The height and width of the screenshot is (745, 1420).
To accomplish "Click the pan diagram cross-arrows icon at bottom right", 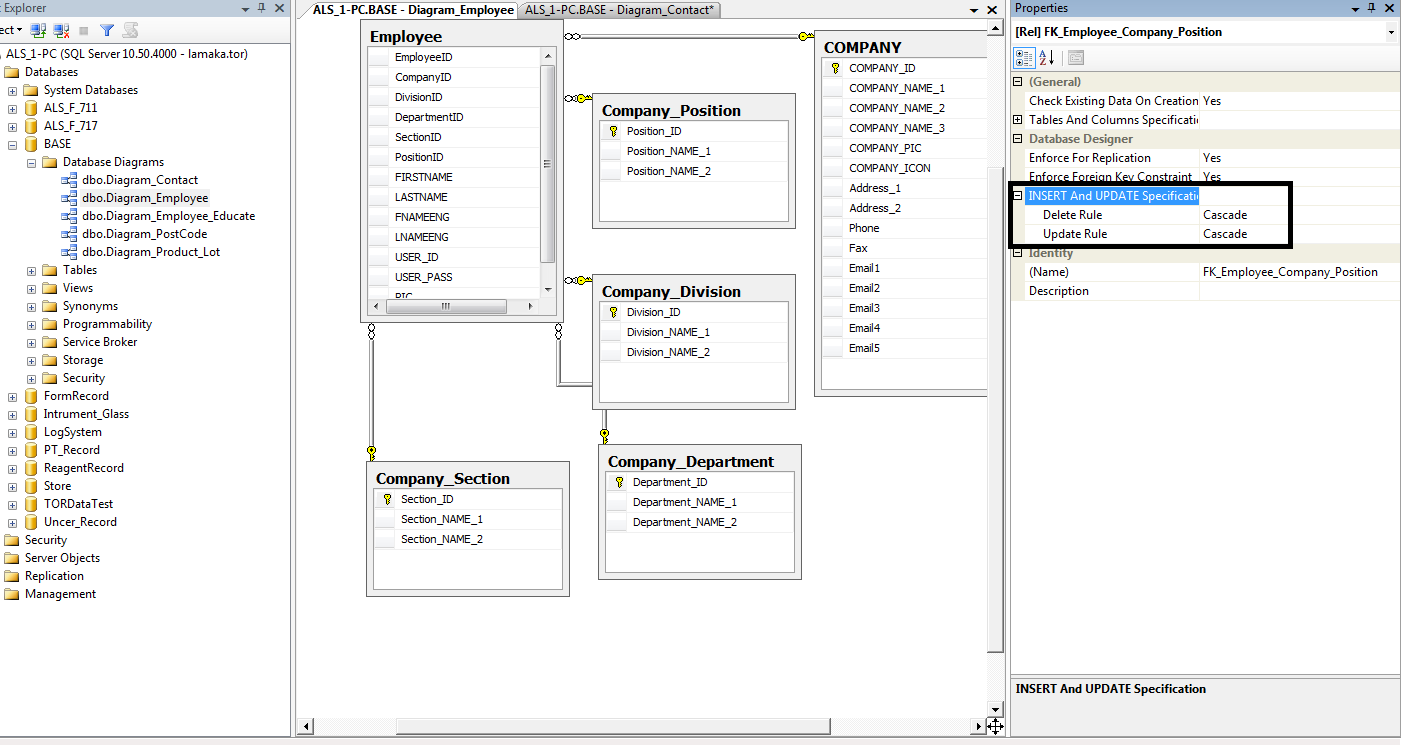I will 995,726.
